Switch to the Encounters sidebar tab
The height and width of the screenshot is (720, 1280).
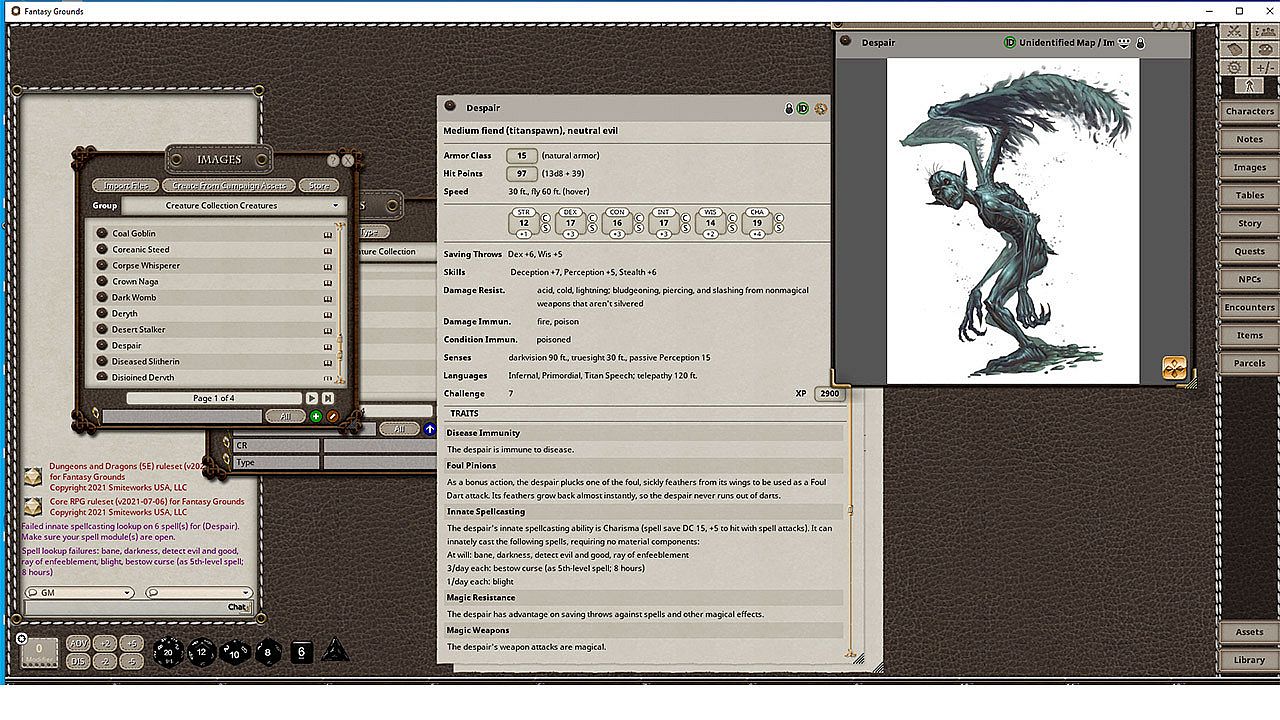pos(1249,307)
